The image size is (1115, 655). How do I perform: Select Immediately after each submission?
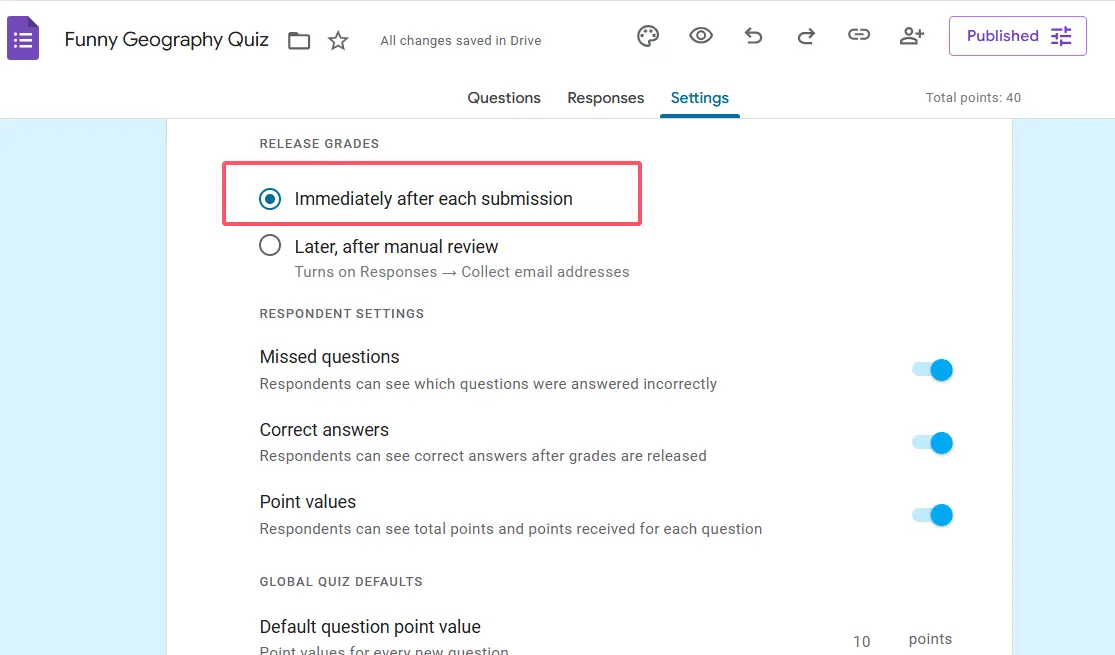[270, 199]
